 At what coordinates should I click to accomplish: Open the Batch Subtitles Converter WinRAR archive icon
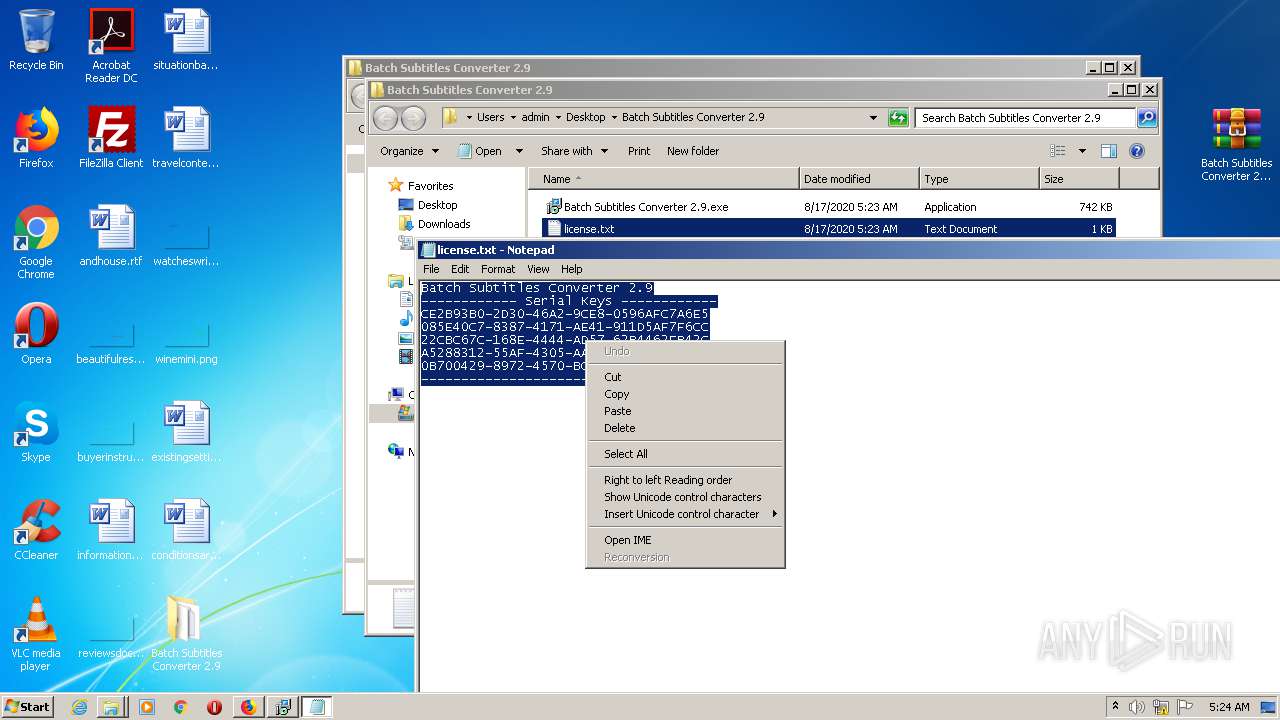coord(1237,144)
